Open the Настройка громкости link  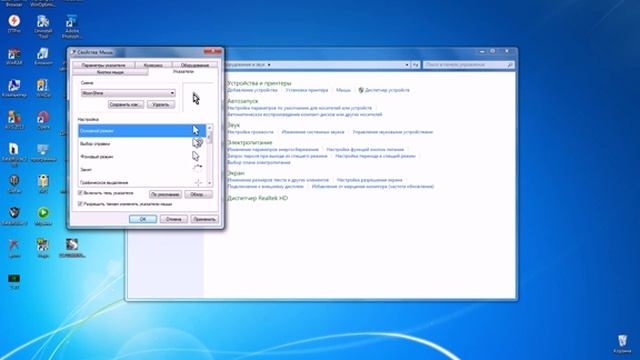pos(251,132)
